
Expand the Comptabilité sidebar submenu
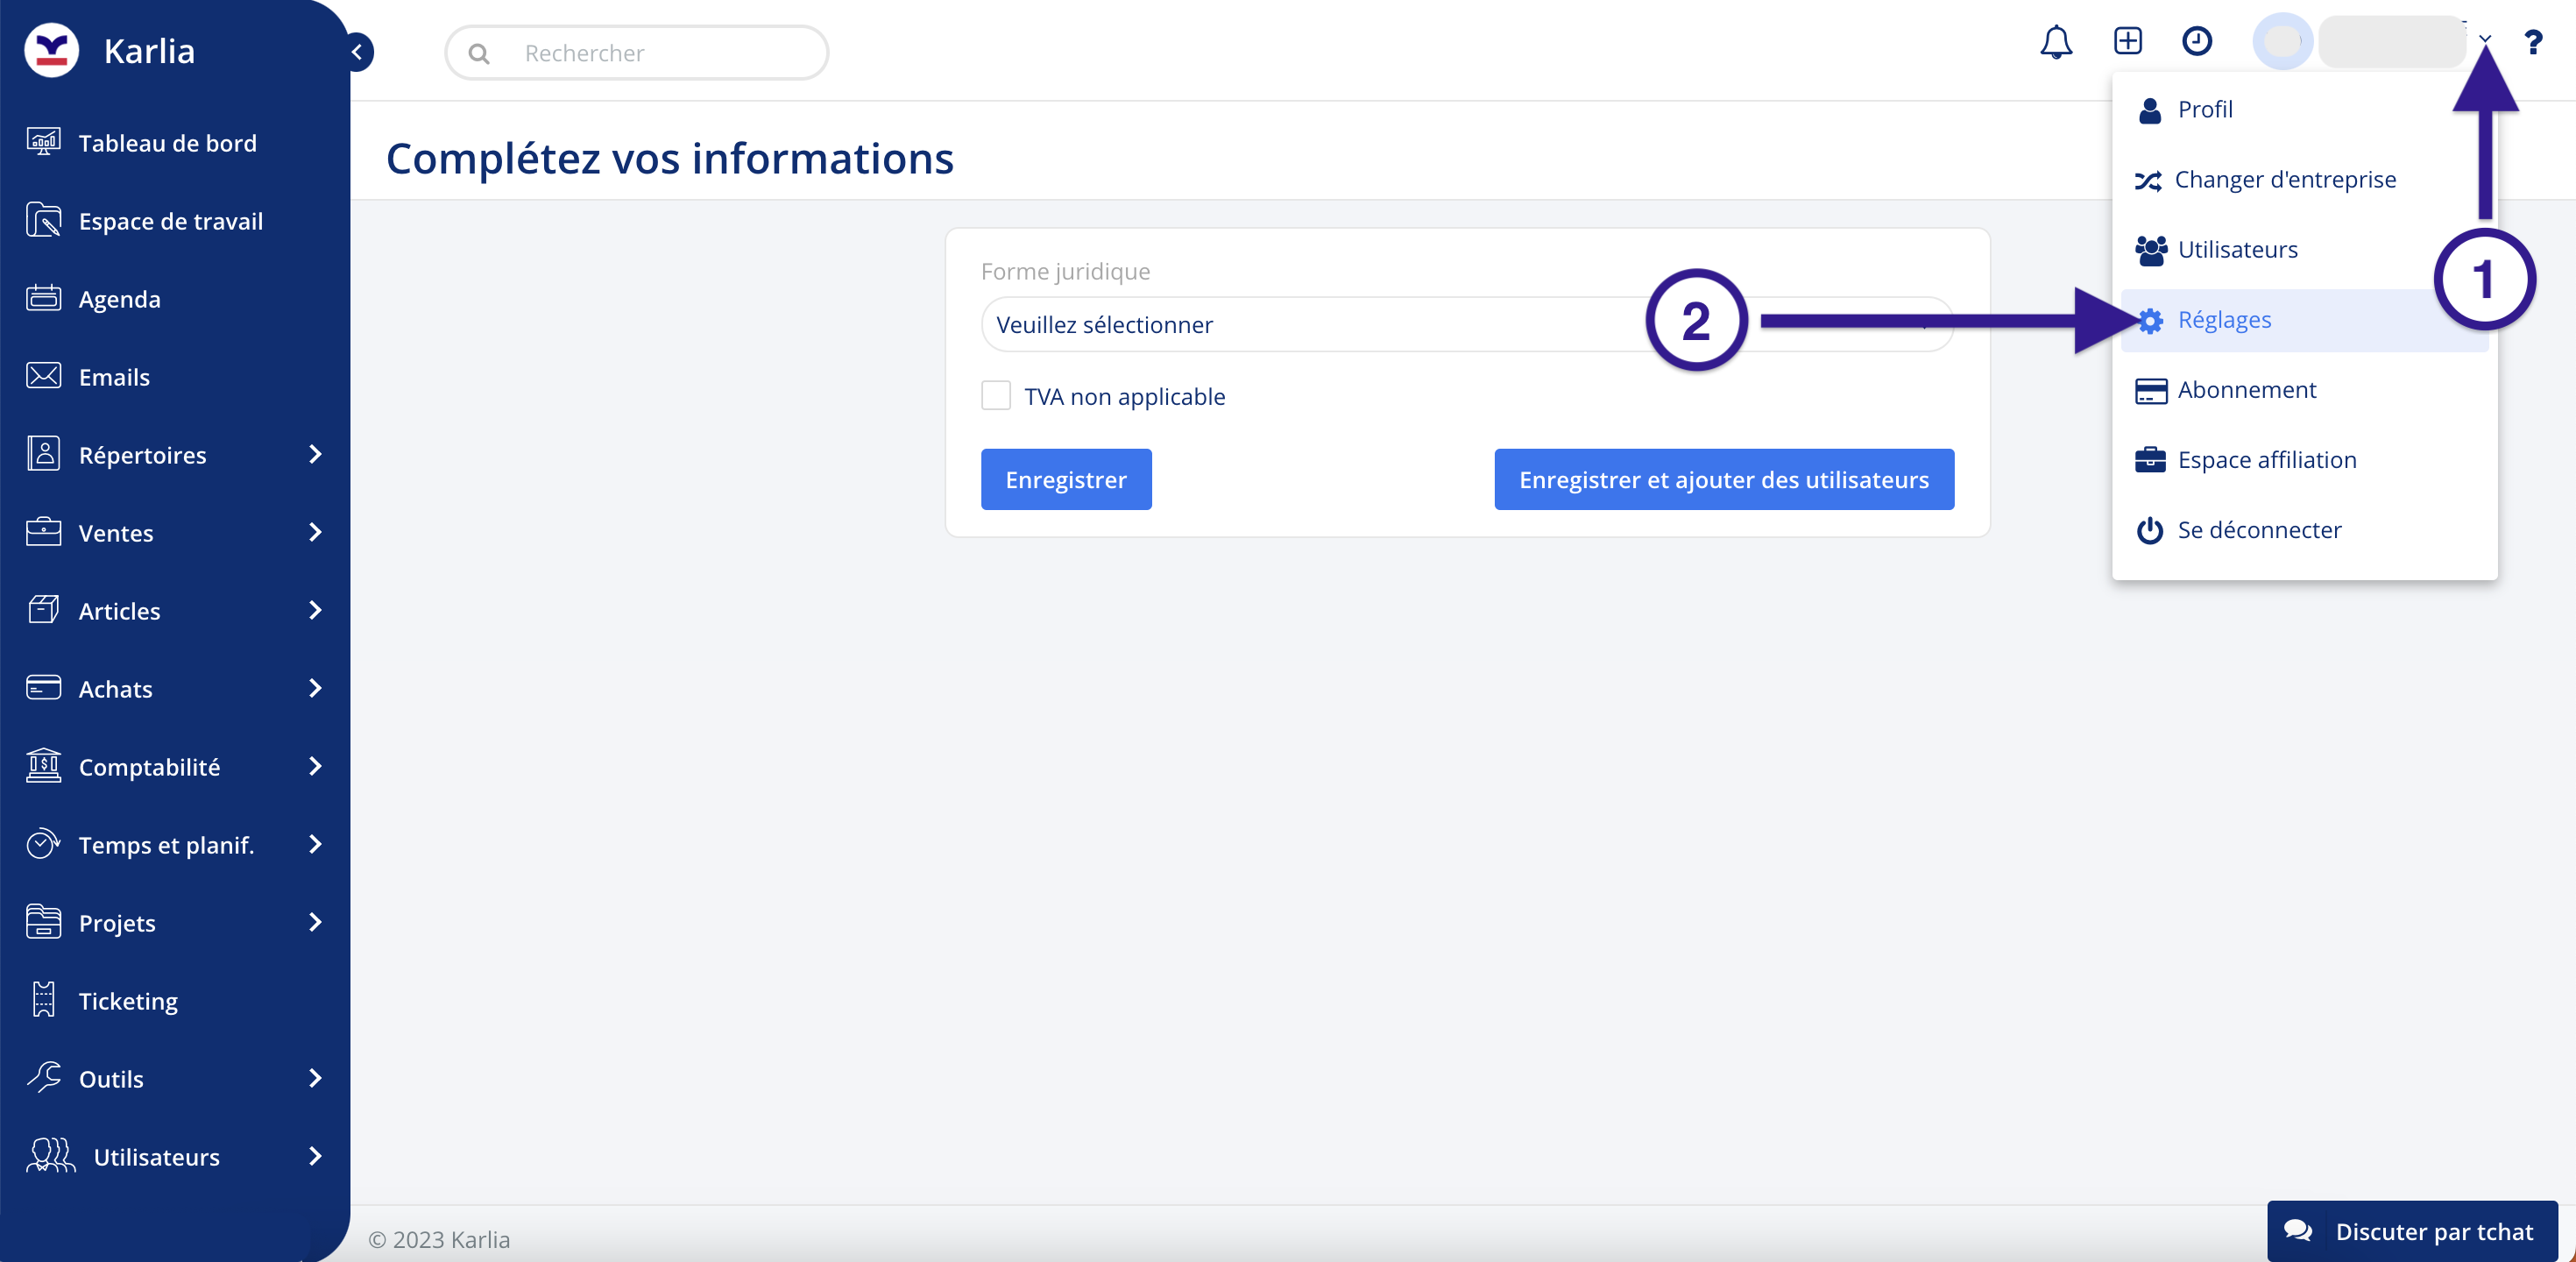pyautogui.click(x=315, y=766)
